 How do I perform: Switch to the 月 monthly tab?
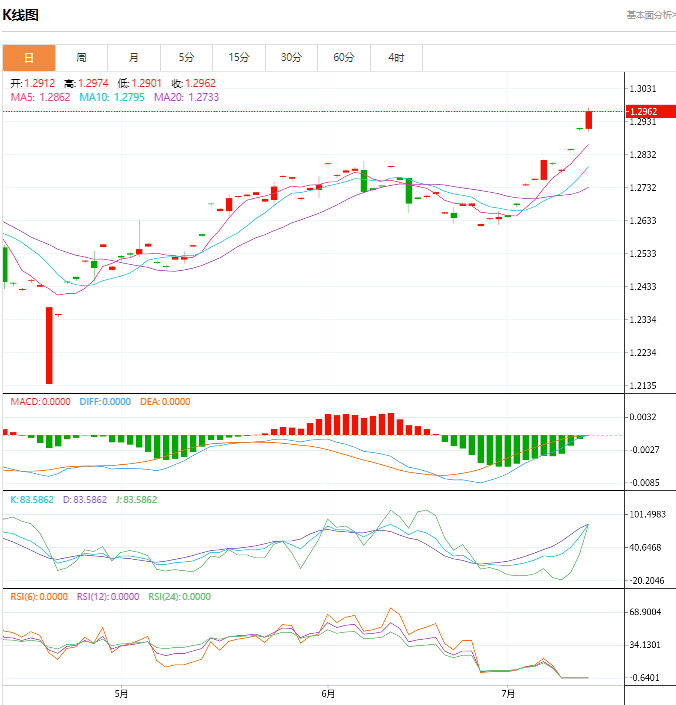click(134, 58)
